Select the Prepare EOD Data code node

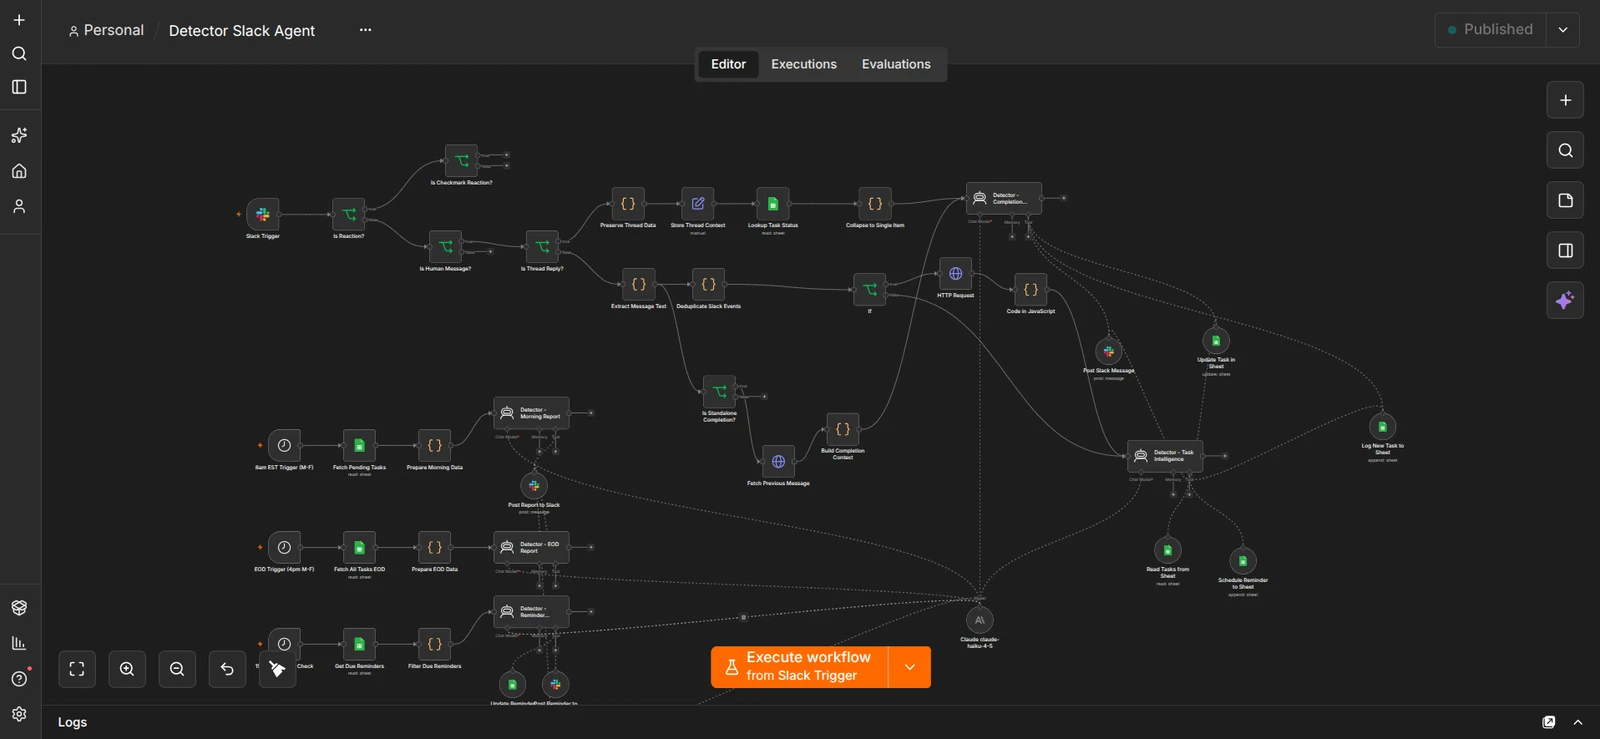pos(435,547)
